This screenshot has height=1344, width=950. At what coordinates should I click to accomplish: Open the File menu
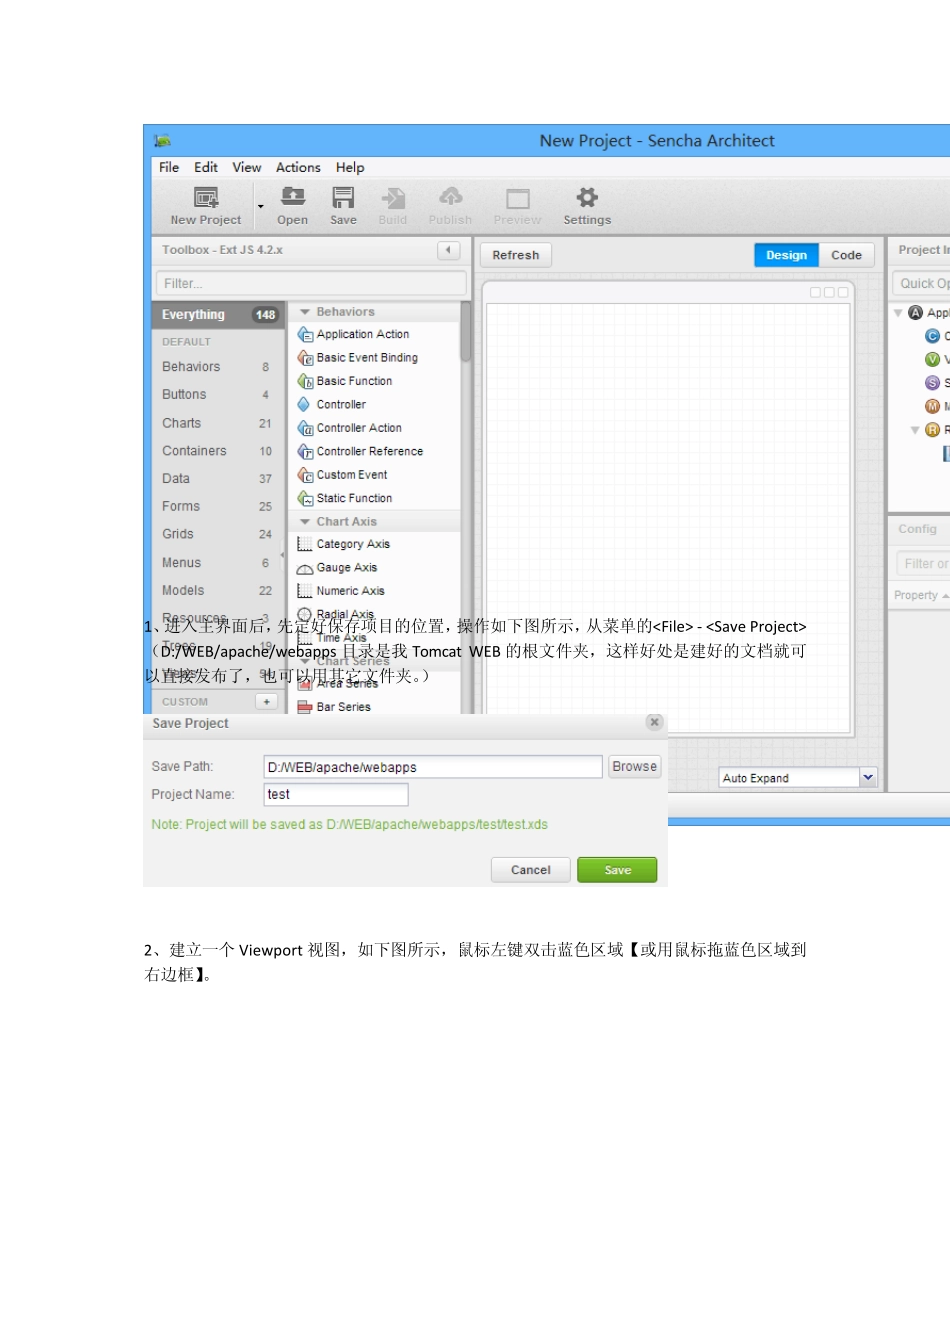pyautogui.click(x=169, y=167)
